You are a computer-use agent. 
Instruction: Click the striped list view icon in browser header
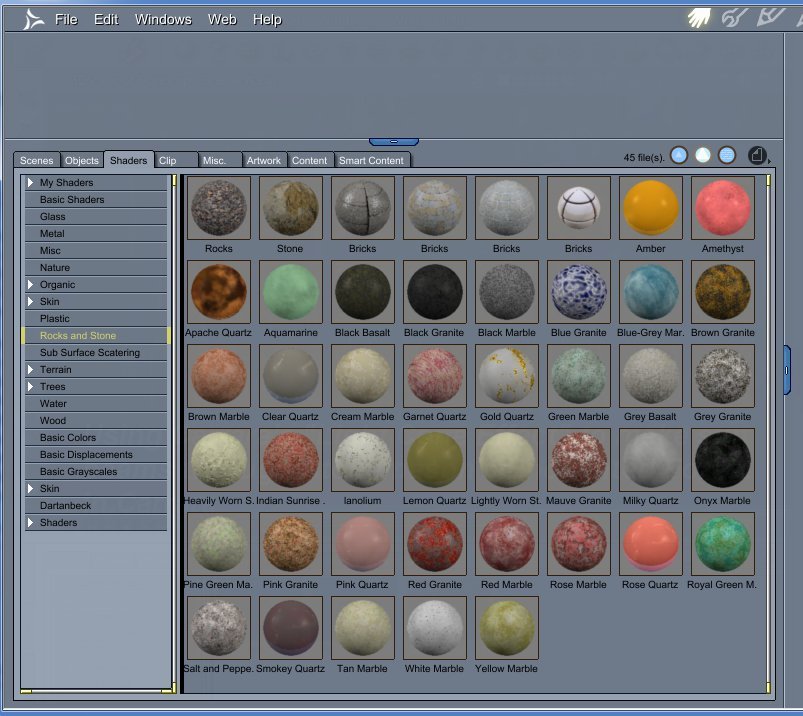tap(727, 155)
